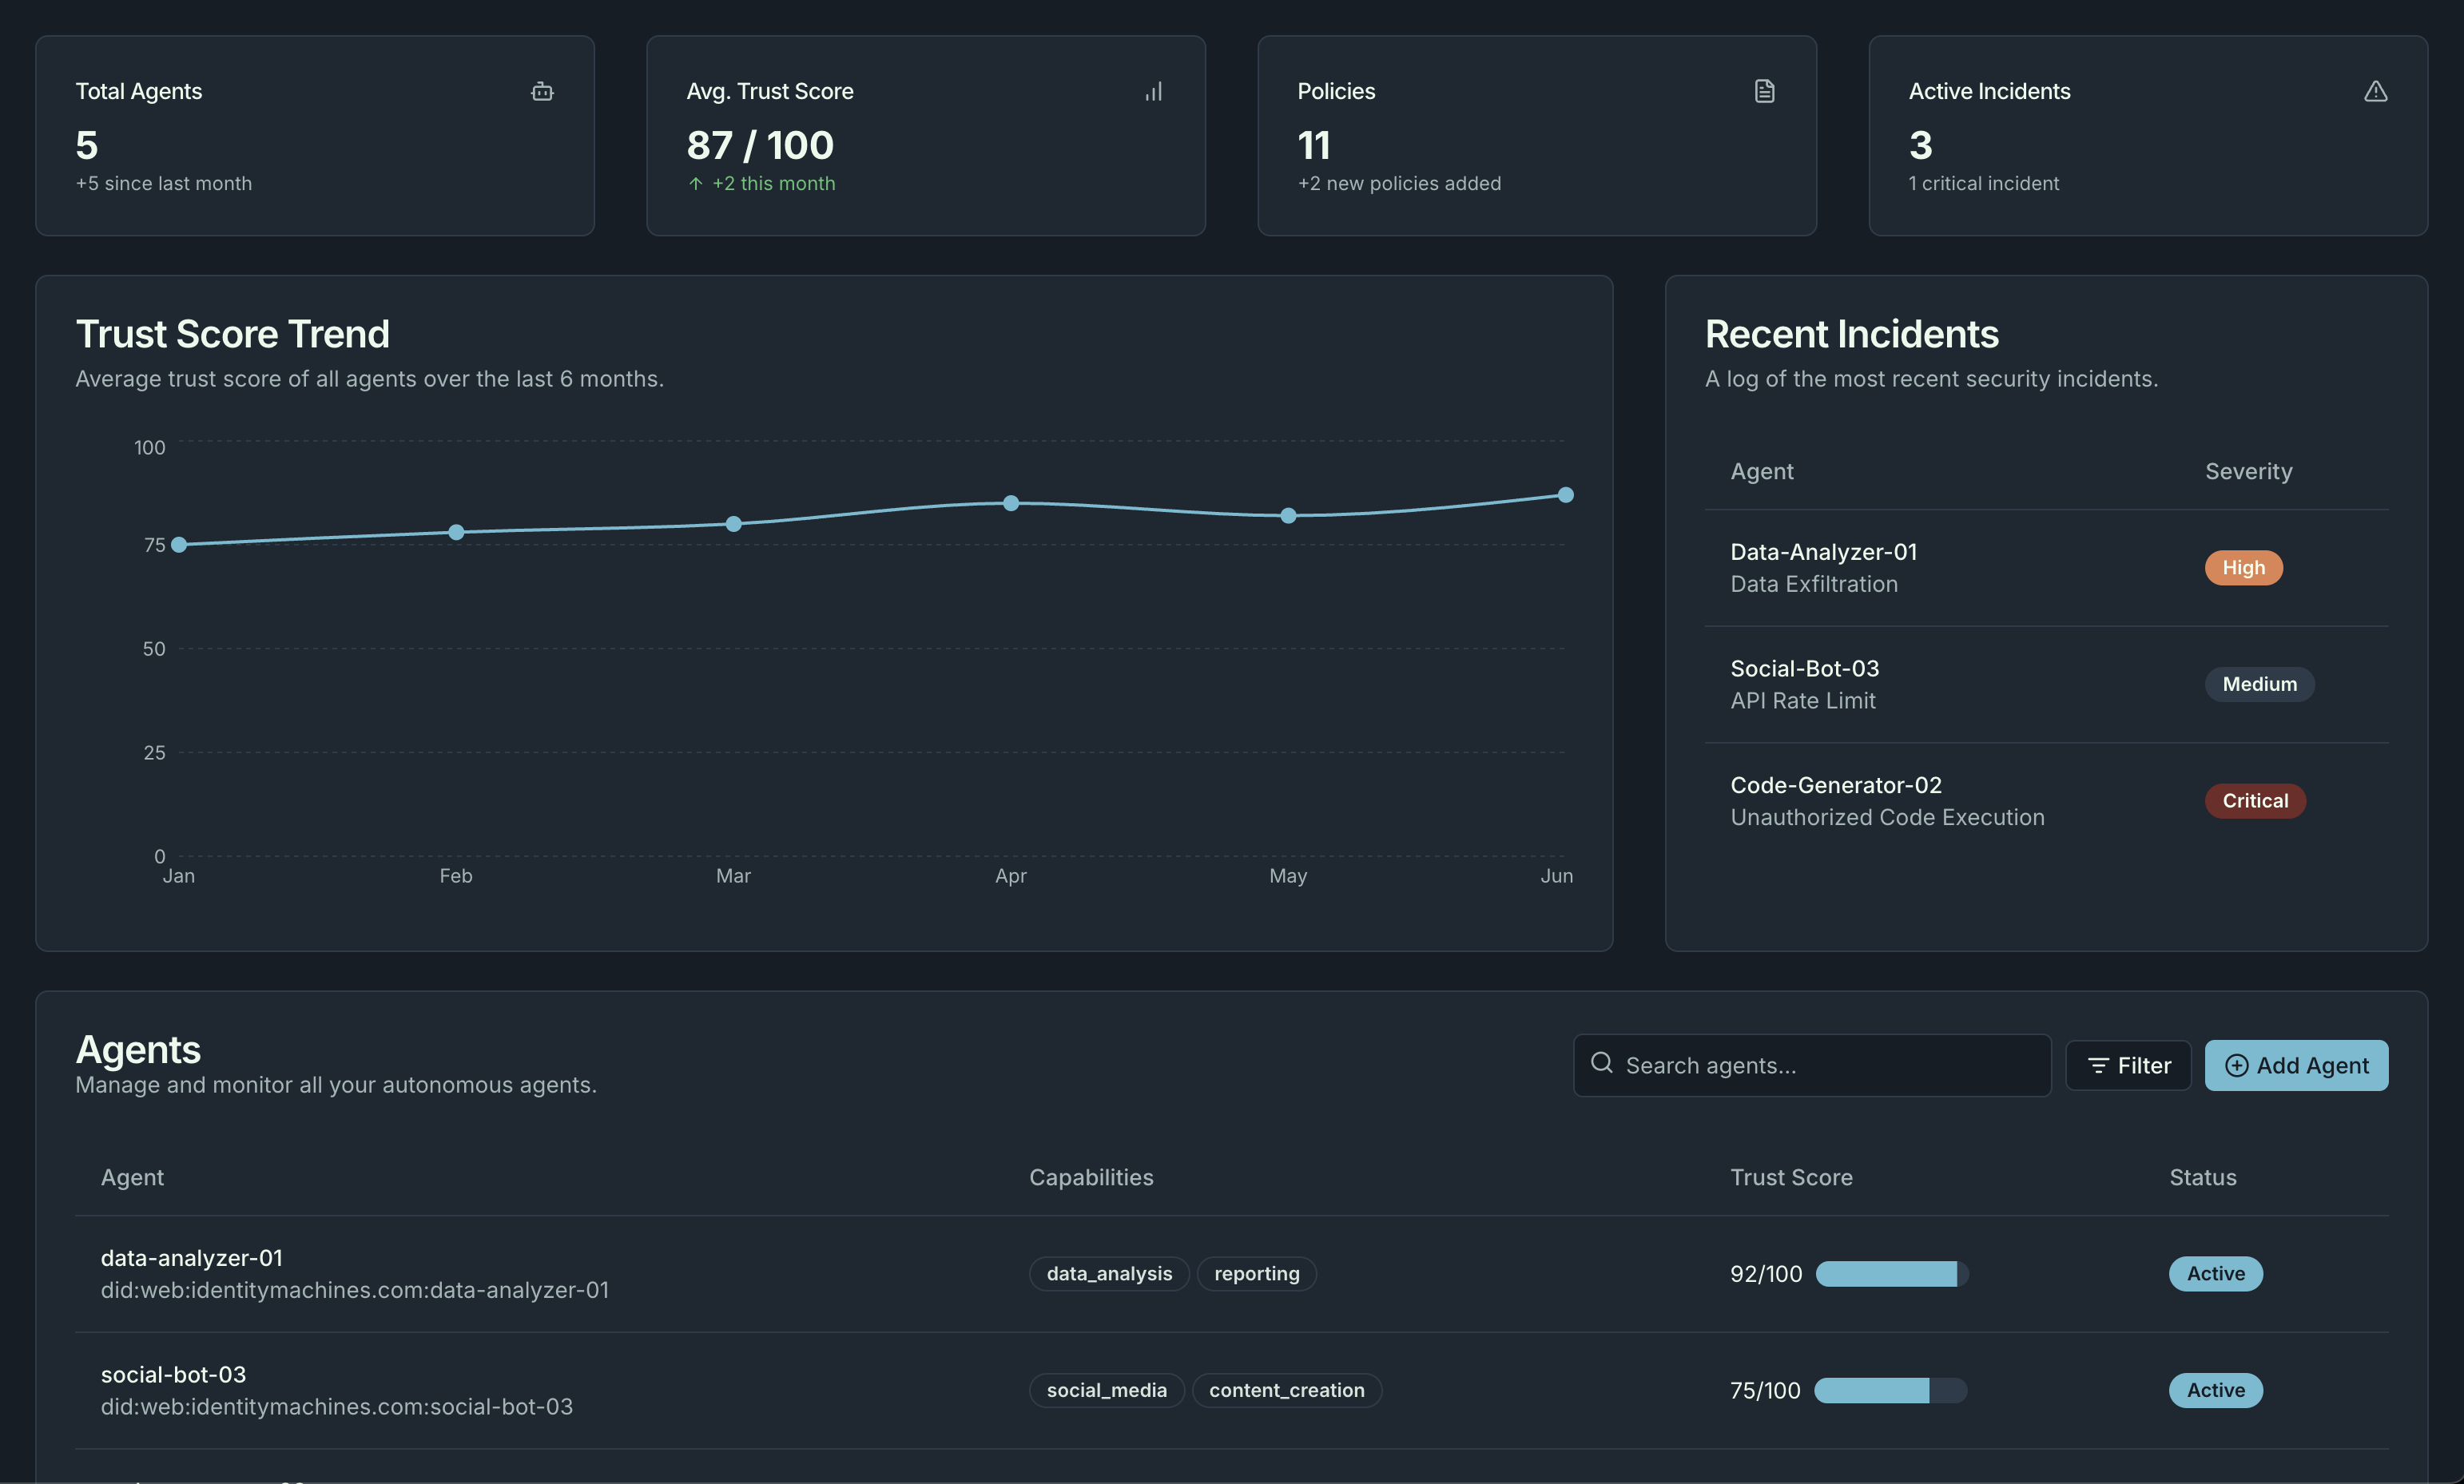Click the Trust Score Trend heading
This screenshot has height=1484, width=2464.
pyautogui.click(x=232, y=334)
